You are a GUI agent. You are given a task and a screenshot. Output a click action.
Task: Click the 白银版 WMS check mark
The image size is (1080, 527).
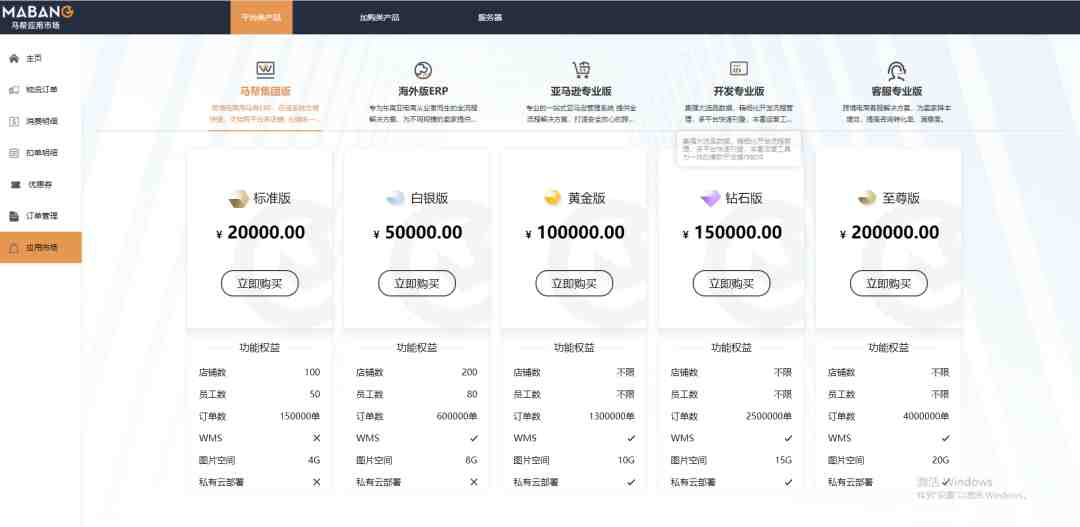[474, 438]
